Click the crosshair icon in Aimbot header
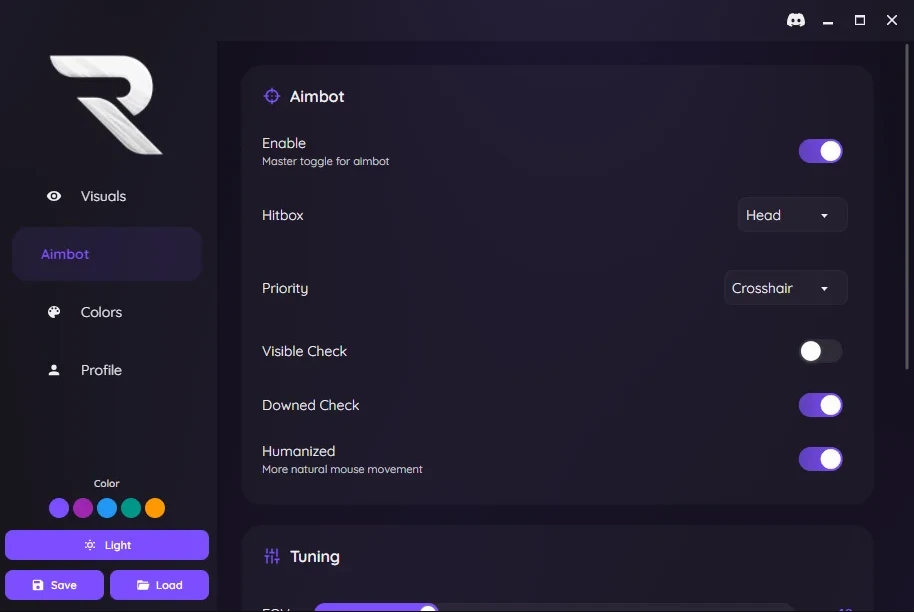Screen dimensions: 914x612 click(x=271, y=97)
